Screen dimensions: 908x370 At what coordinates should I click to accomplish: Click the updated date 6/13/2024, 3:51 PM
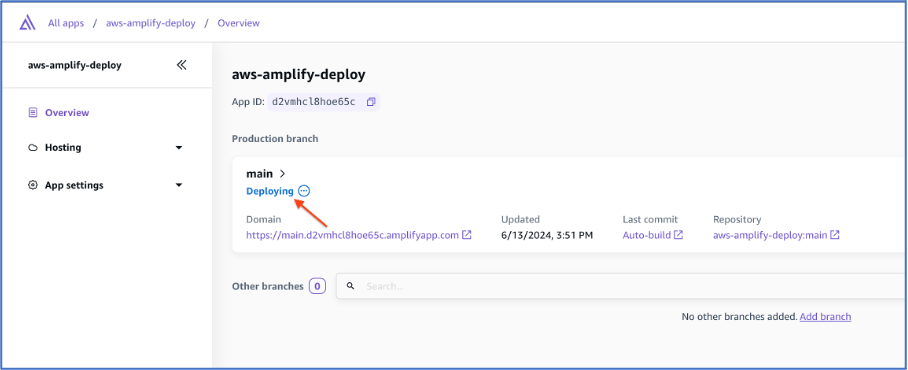pyautogui.click(x=547, y=235)
